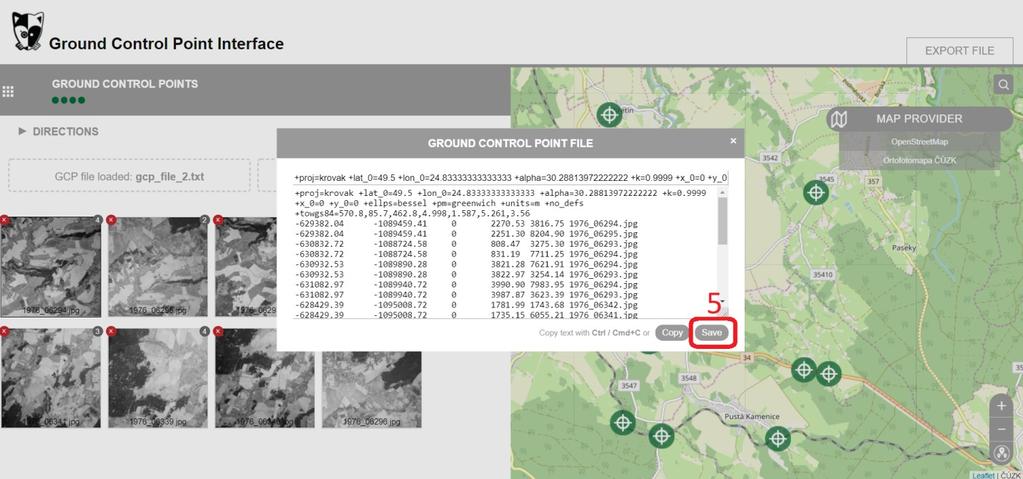Close the Ground Control Point File dialog
1023x479 pixels.
[x=733, y=140]
